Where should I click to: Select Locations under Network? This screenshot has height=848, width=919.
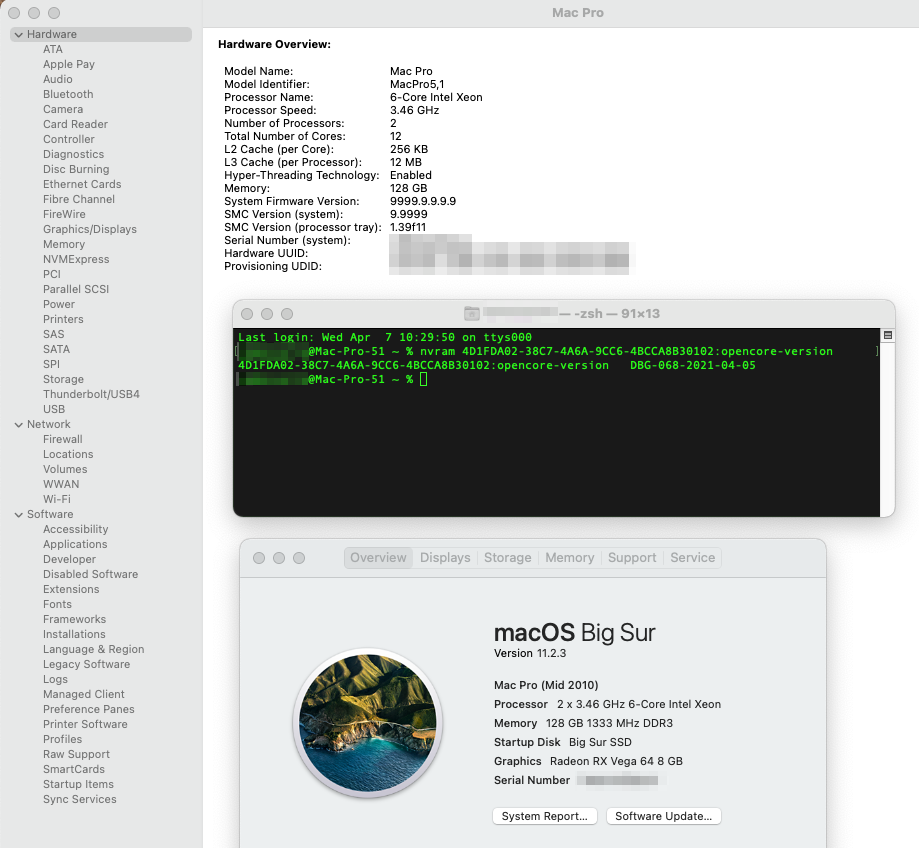pos(68,454)
